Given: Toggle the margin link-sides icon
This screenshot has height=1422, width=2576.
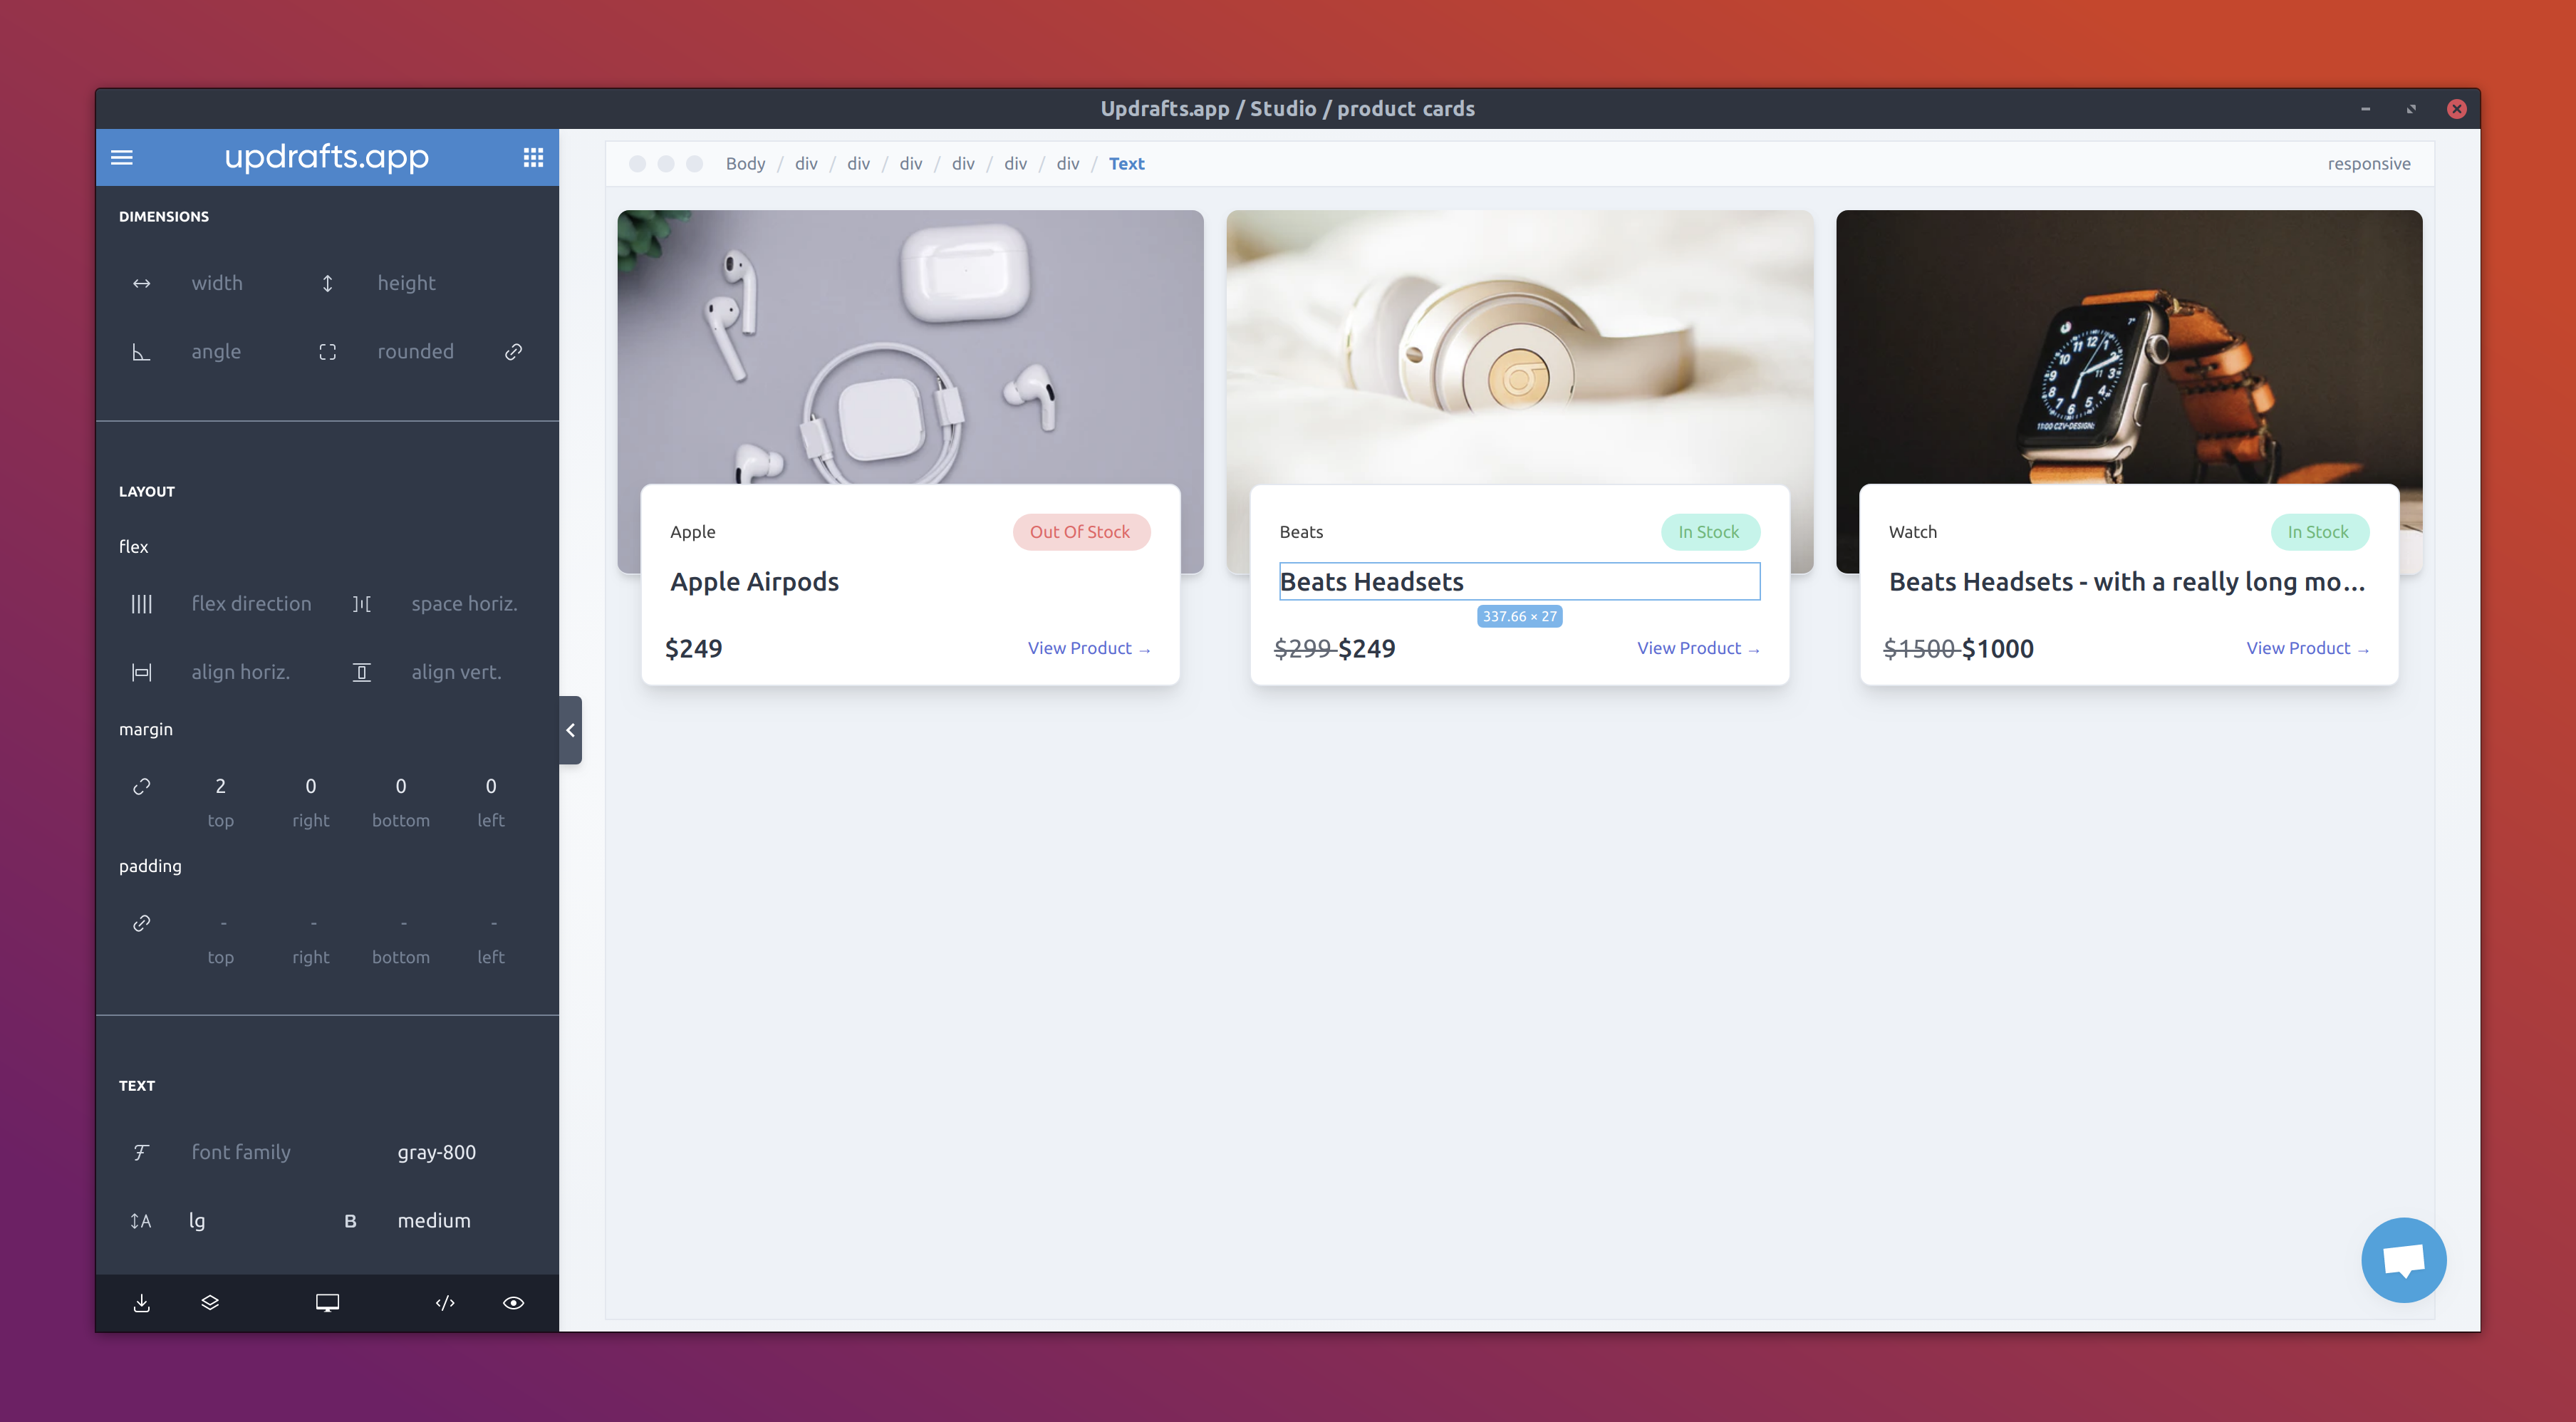Looking at the screenshot, I should point(142,786).
